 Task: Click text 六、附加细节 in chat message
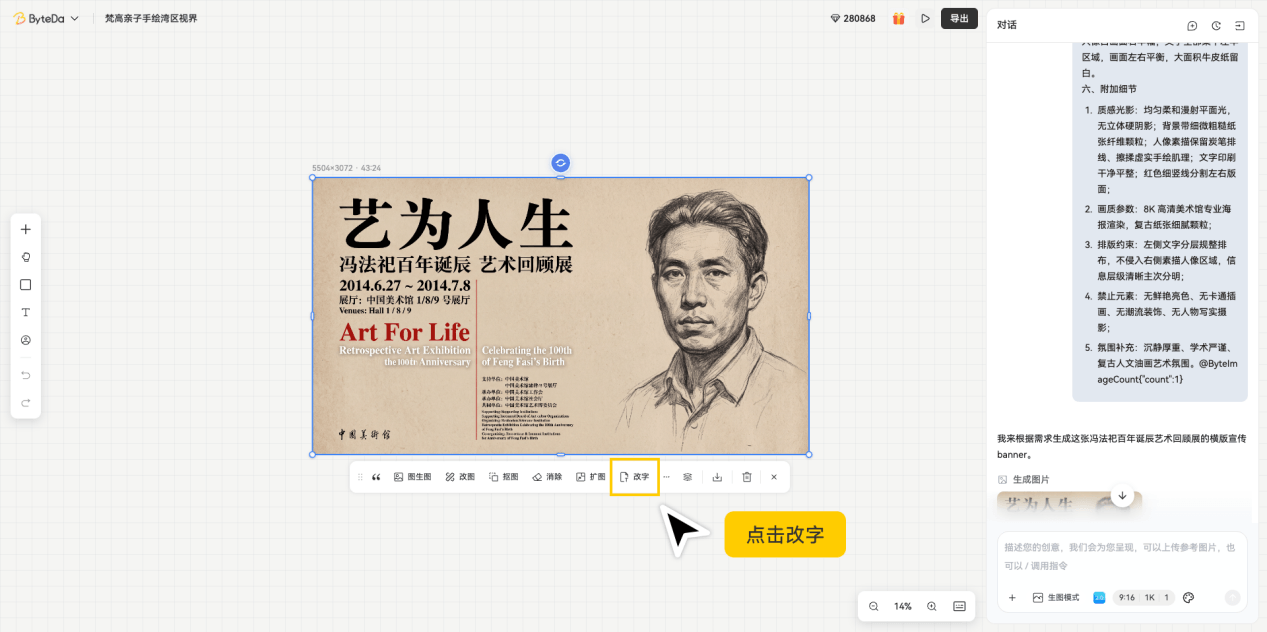tap(1109, 89)
